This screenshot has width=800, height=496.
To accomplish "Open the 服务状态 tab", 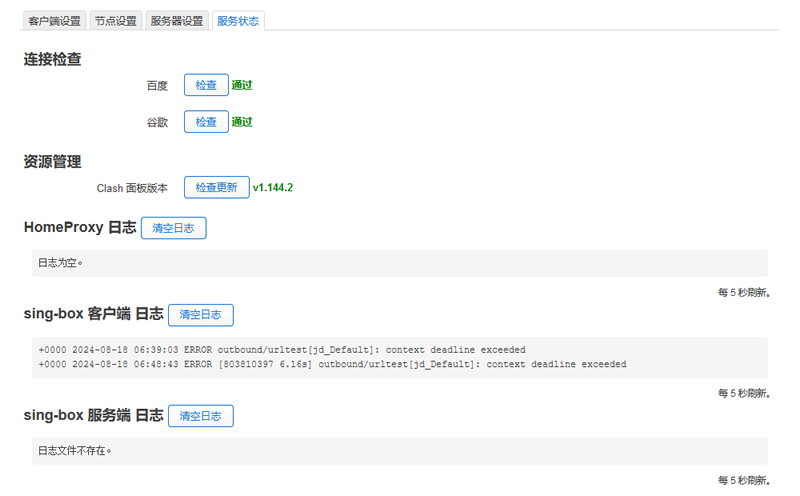I will point(238,21).
